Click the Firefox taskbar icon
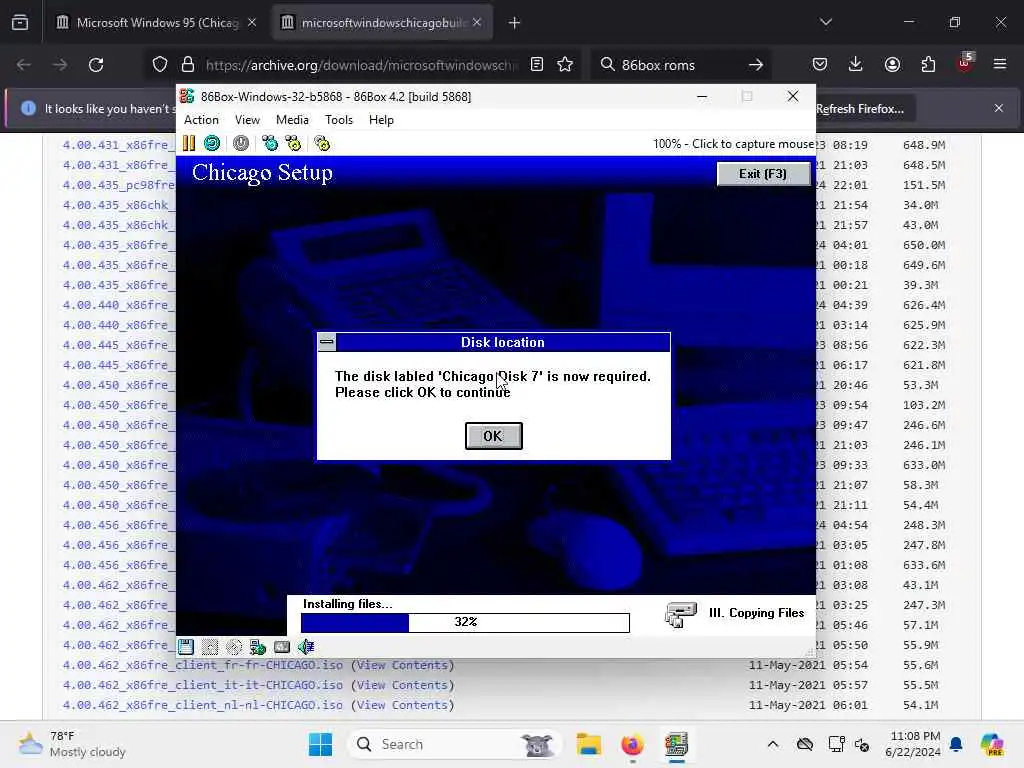Image resolution: width=1024 pixels, height=768 pixels. coord(632,744)
